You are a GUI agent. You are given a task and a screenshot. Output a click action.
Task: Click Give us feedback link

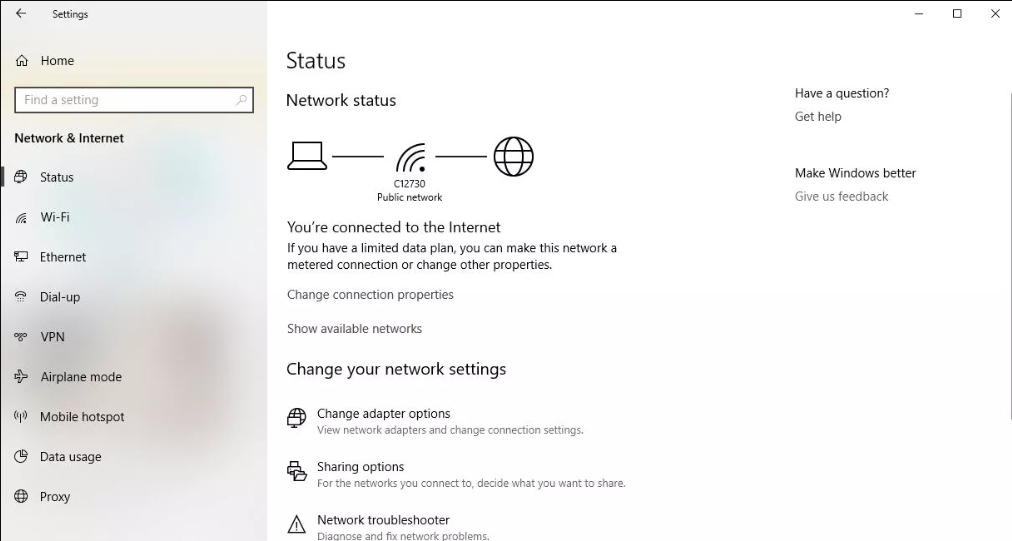[841, 196]
